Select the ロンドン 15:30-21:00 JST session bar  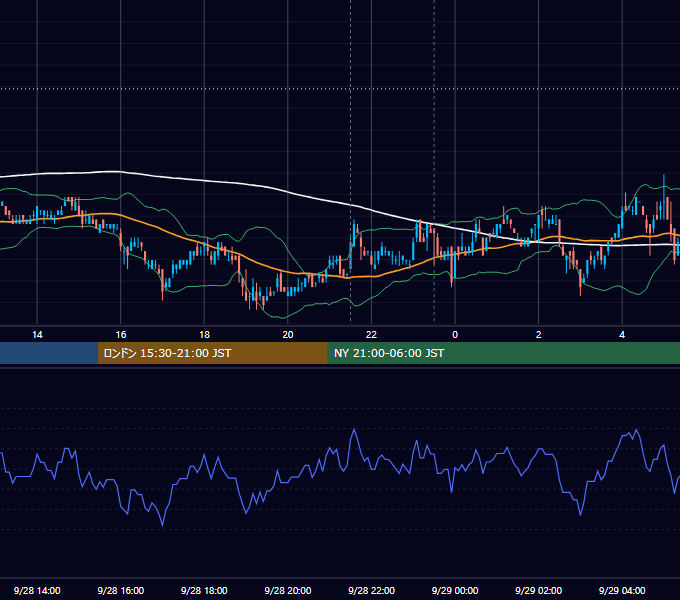click(x=212, y=353)
